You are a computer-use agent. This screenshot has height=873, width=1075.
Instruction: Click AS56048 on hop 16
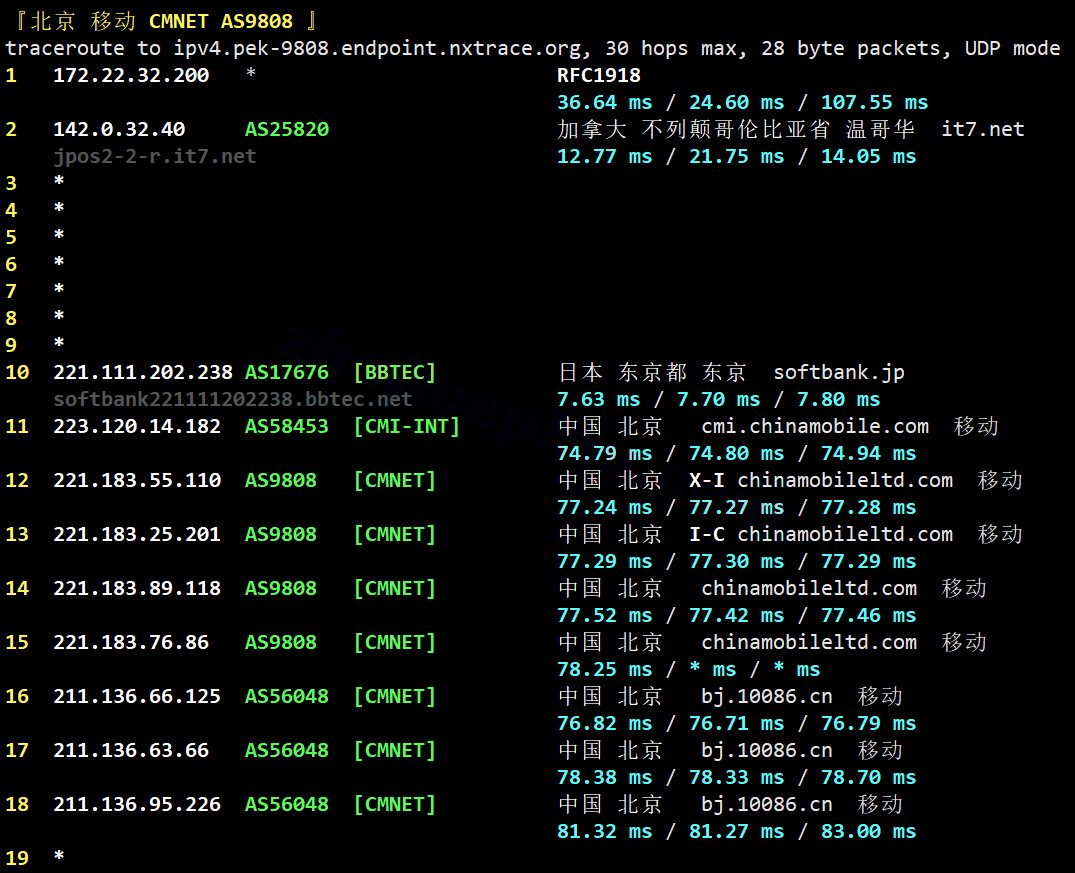pos(287,696)
